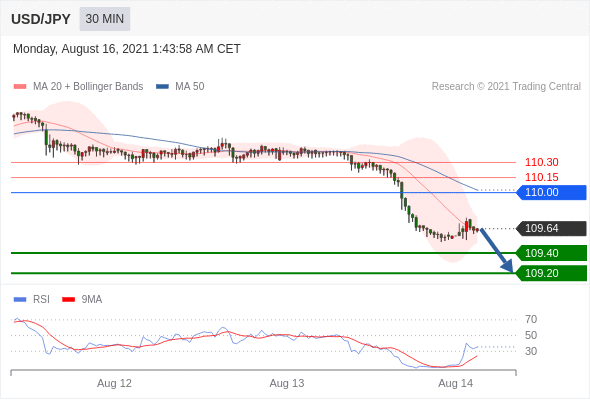The image size is (590, 400).
Task: Click 'Research © 2021 Trading Central' credit text
Action: coord(506,87)
